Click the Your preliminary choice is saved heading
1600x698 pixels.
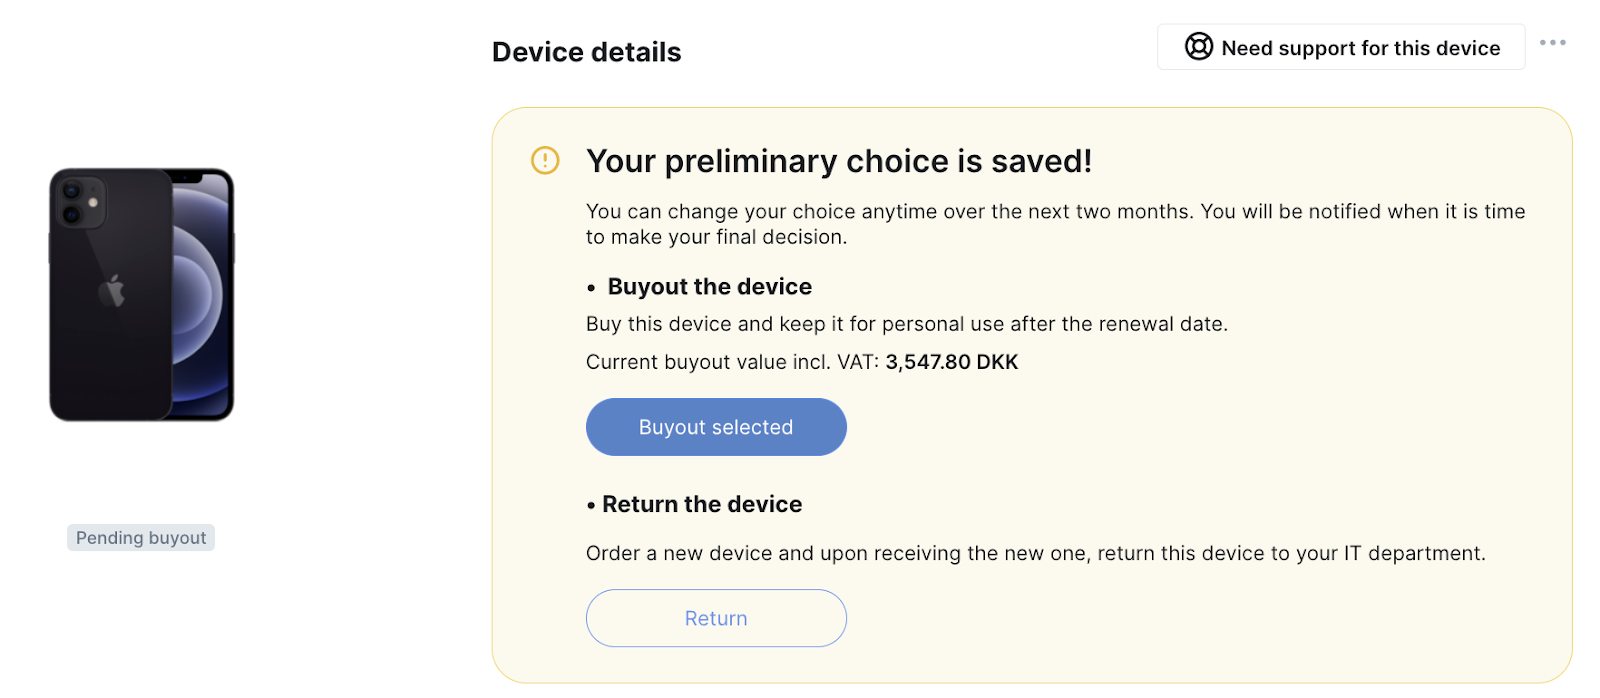point(839,161)
